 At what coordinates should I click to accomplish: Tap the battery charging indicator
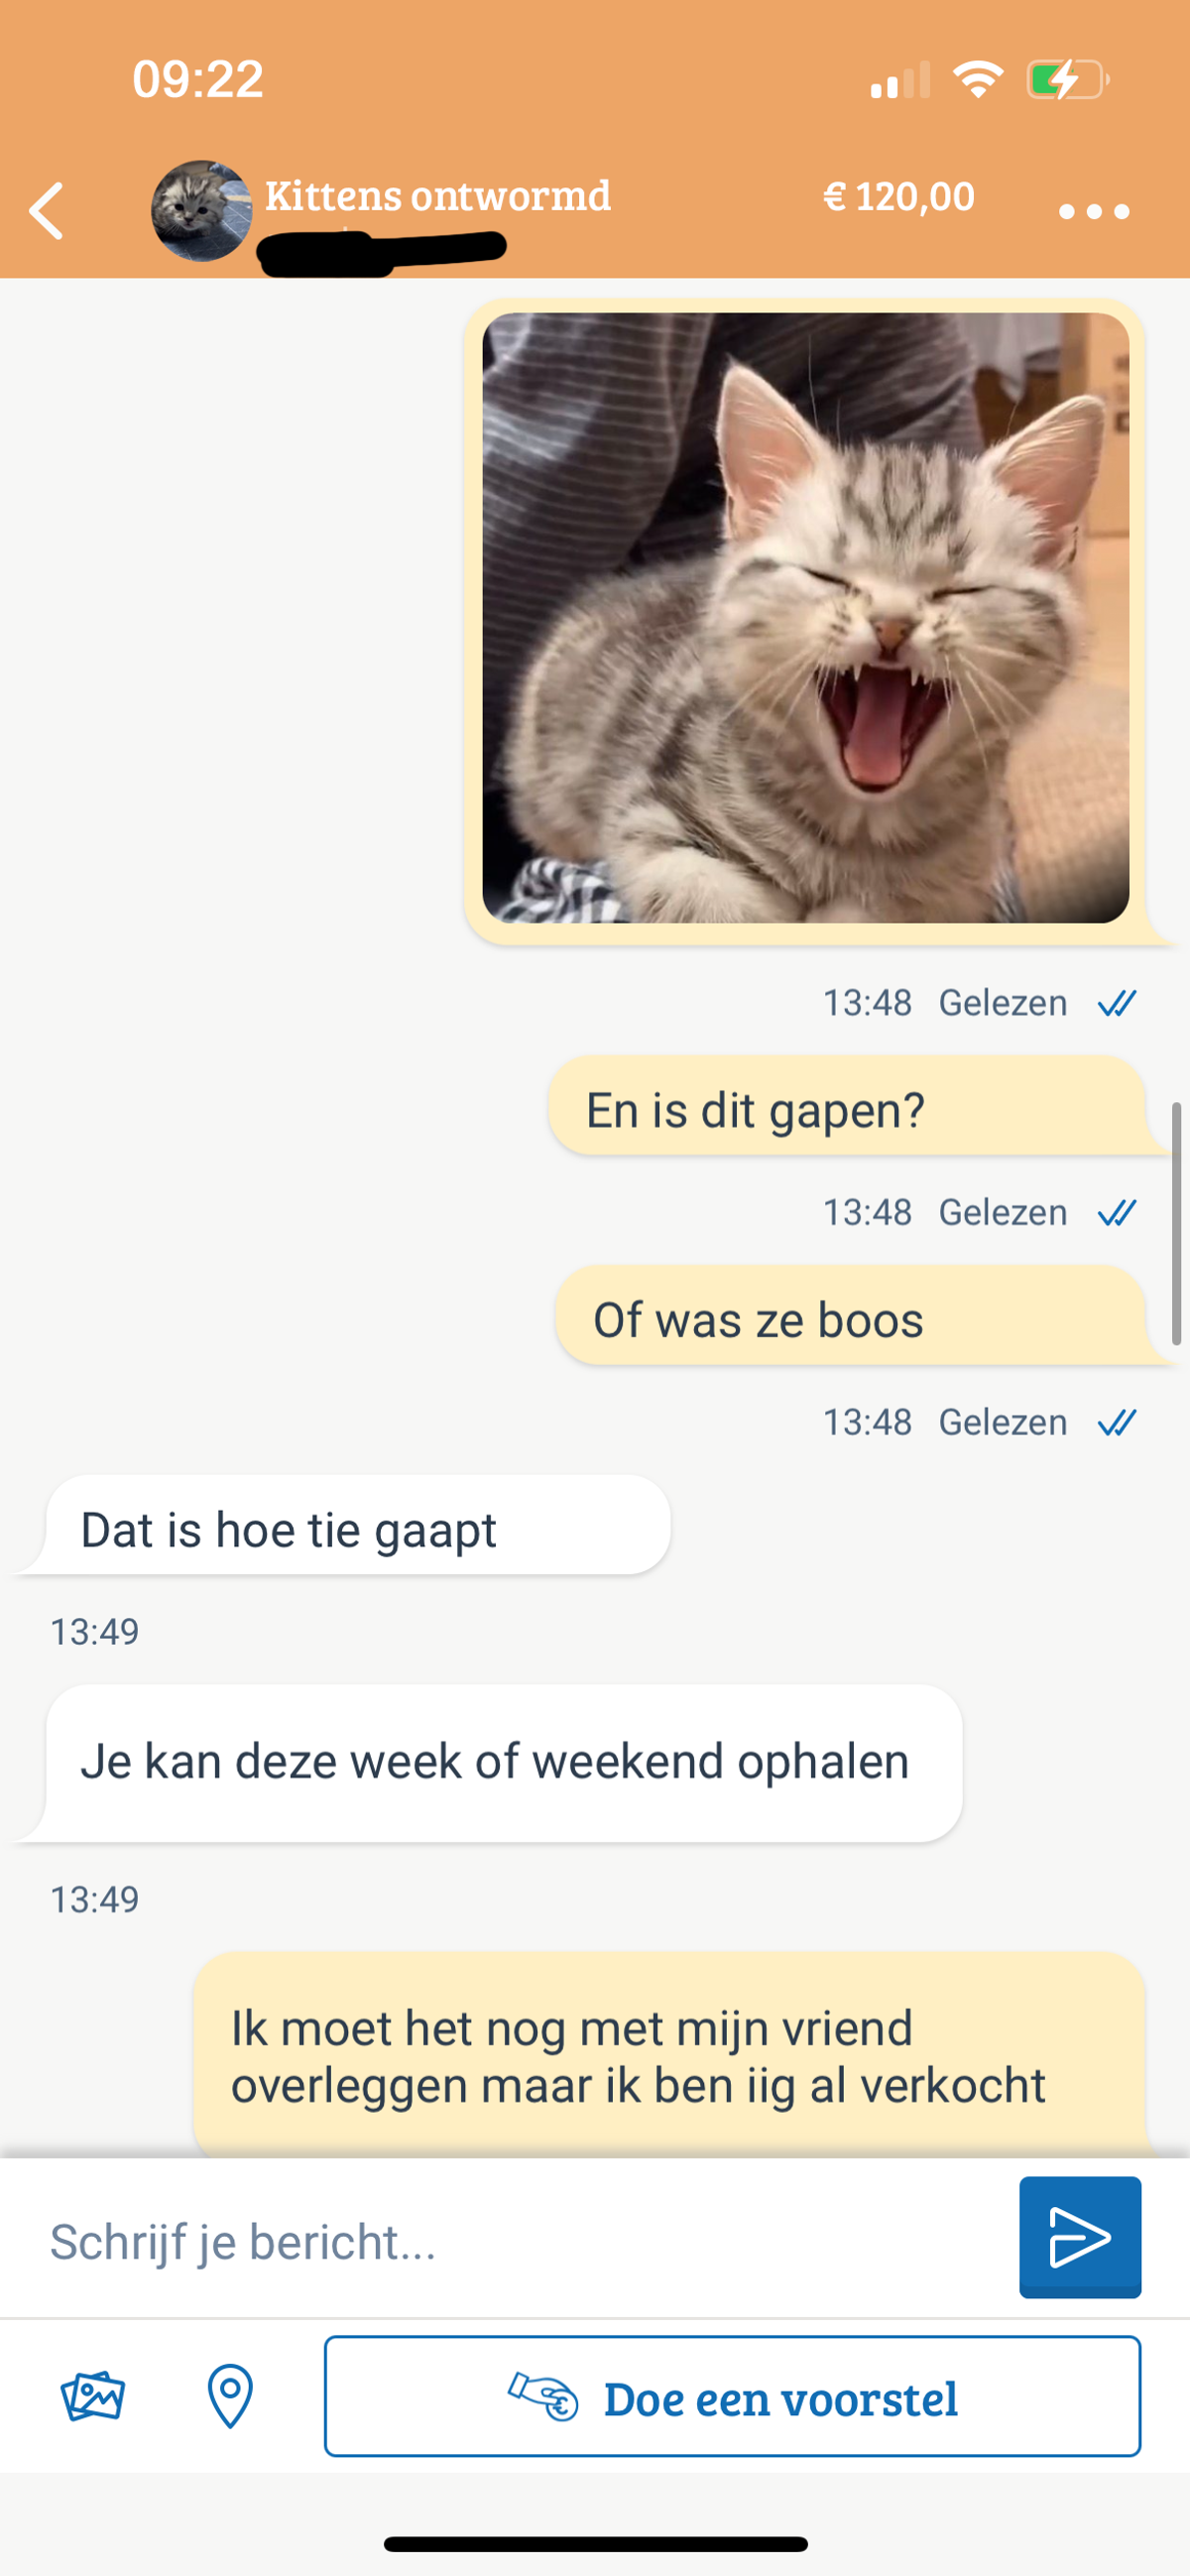point(1068,79)
